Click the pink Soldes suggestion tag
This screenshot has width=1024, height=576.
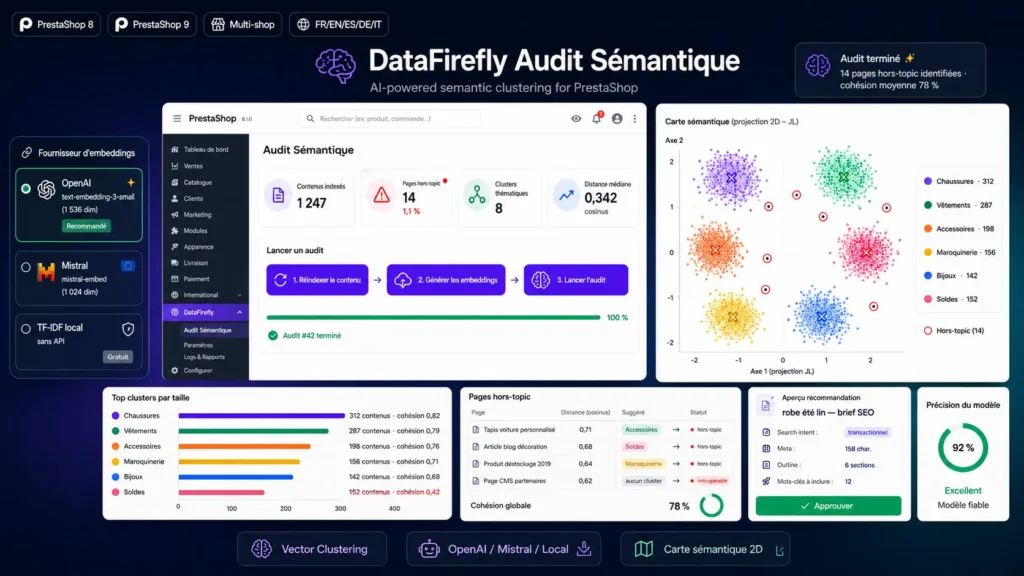pos(634,447)
